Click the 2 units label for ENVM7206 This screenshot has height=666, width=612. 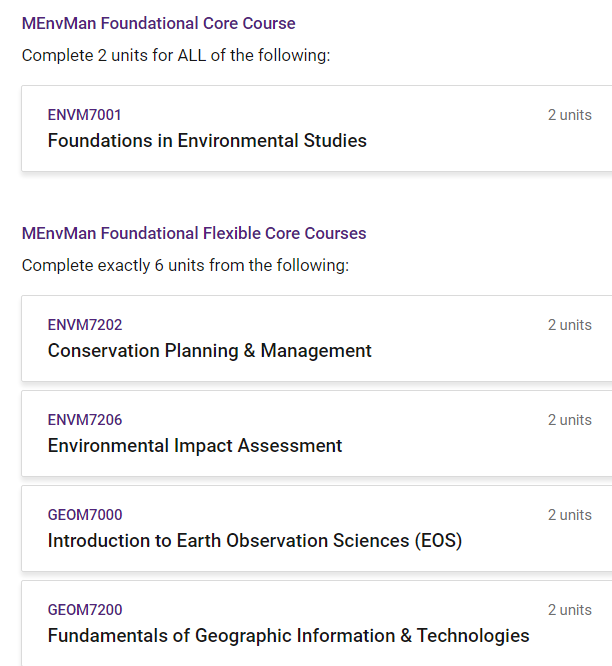point(569,420)
